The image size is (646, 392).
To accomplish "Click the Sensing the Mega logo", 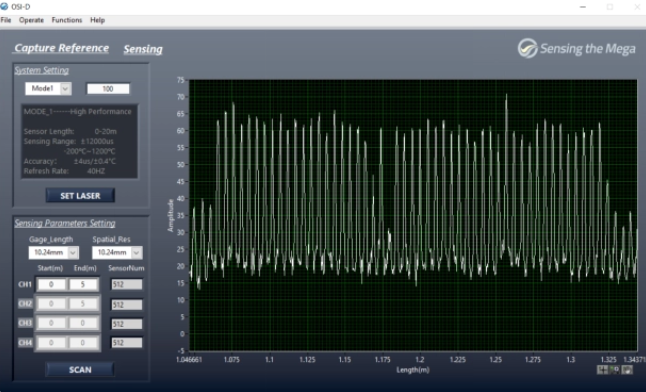I will pyautogui.click(x=576, y=49).
